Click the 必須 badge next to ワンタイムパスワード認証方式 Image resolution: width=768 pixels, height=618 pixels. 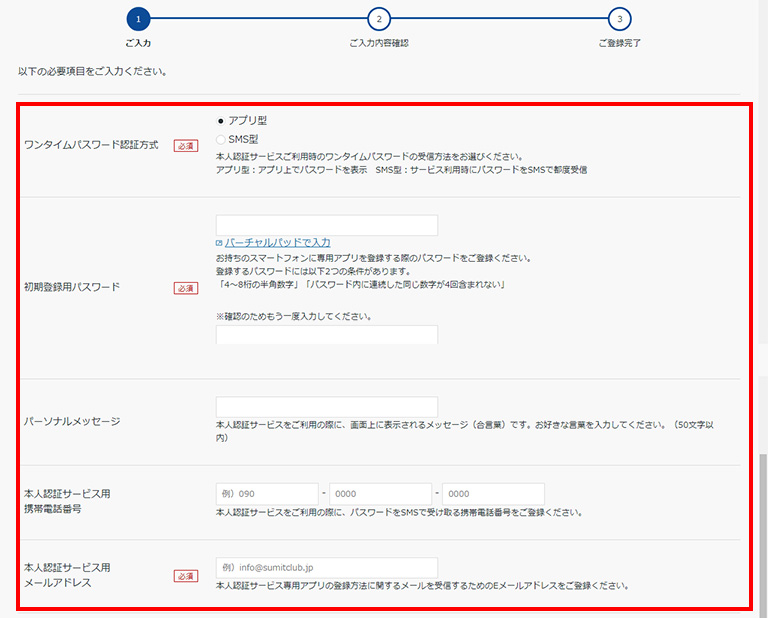pos(186,146)
